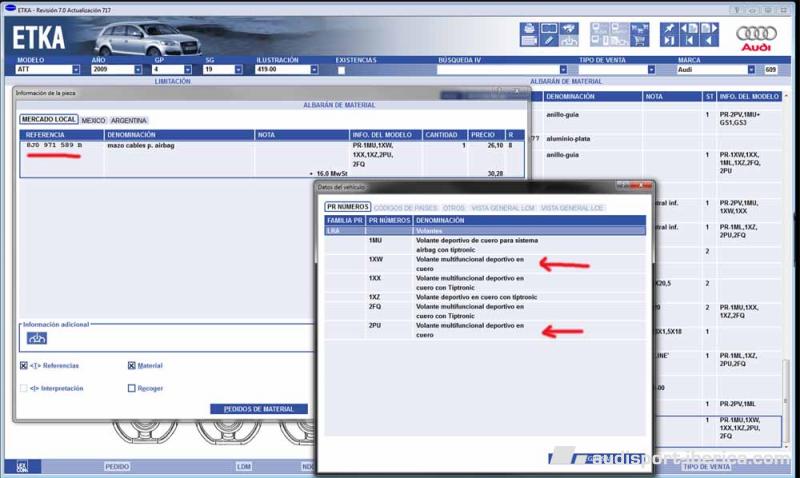This screenshot has height=478, width=800.
Task: Click the PEDIDOS DE MATERIAL button
Action: tap(259, 409)
